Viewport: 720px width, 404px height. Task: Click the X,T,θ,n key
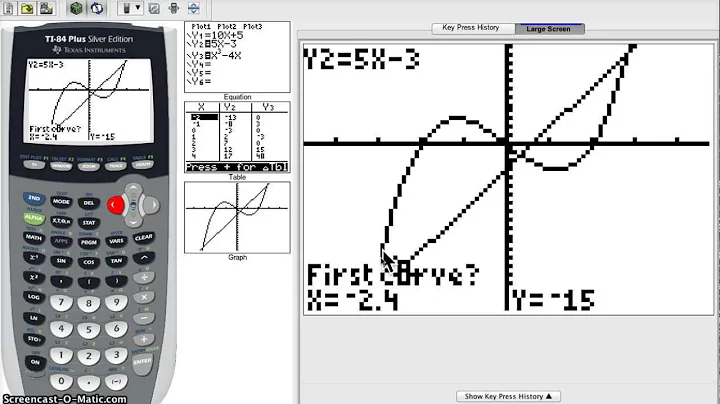tap(61, 221)
